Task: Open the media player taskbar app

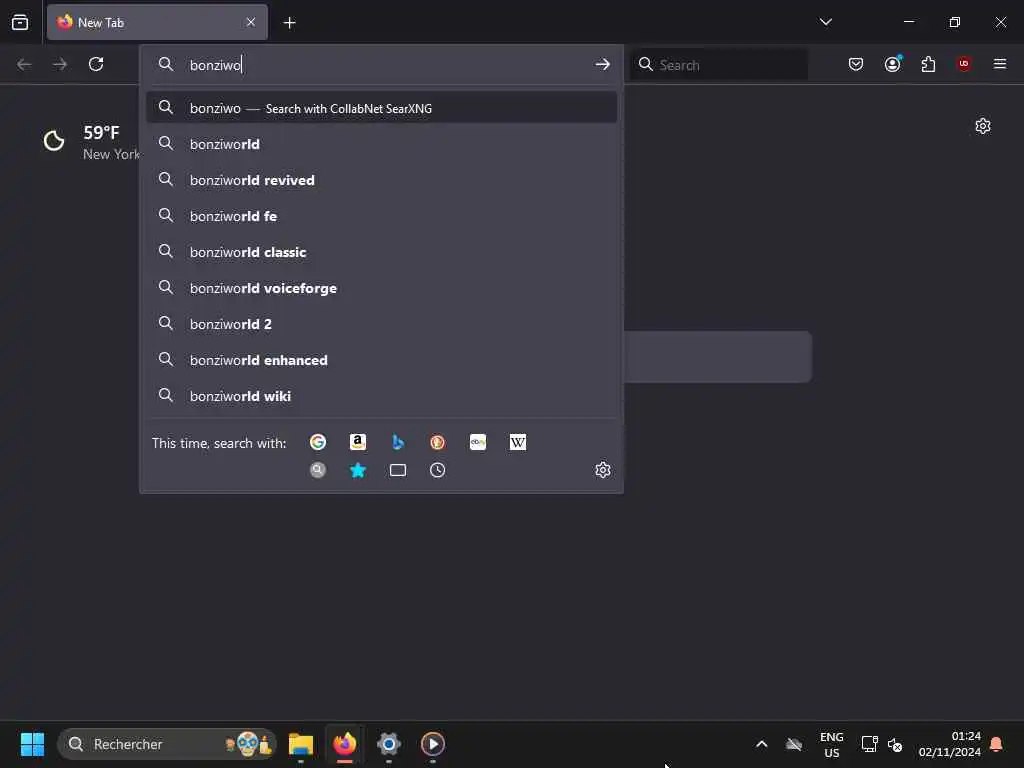Action: point(432,744)
